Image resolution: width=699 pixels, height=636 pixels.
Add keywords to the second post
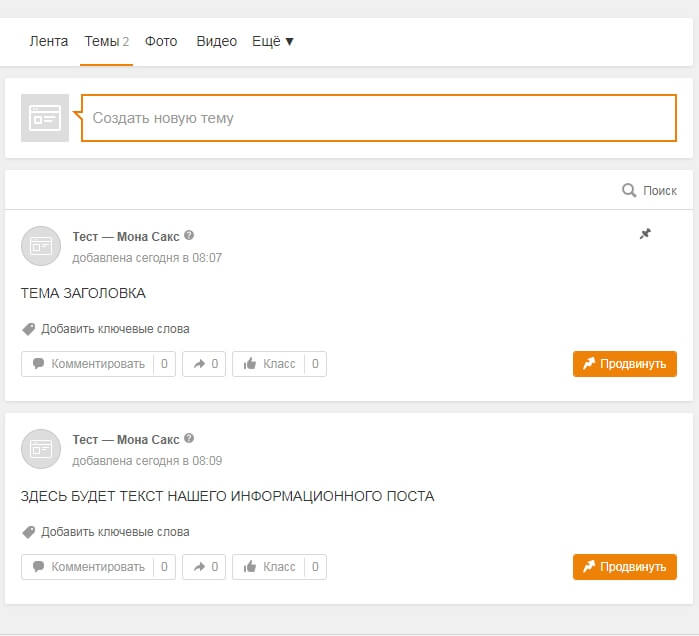[x=114, y=532]
